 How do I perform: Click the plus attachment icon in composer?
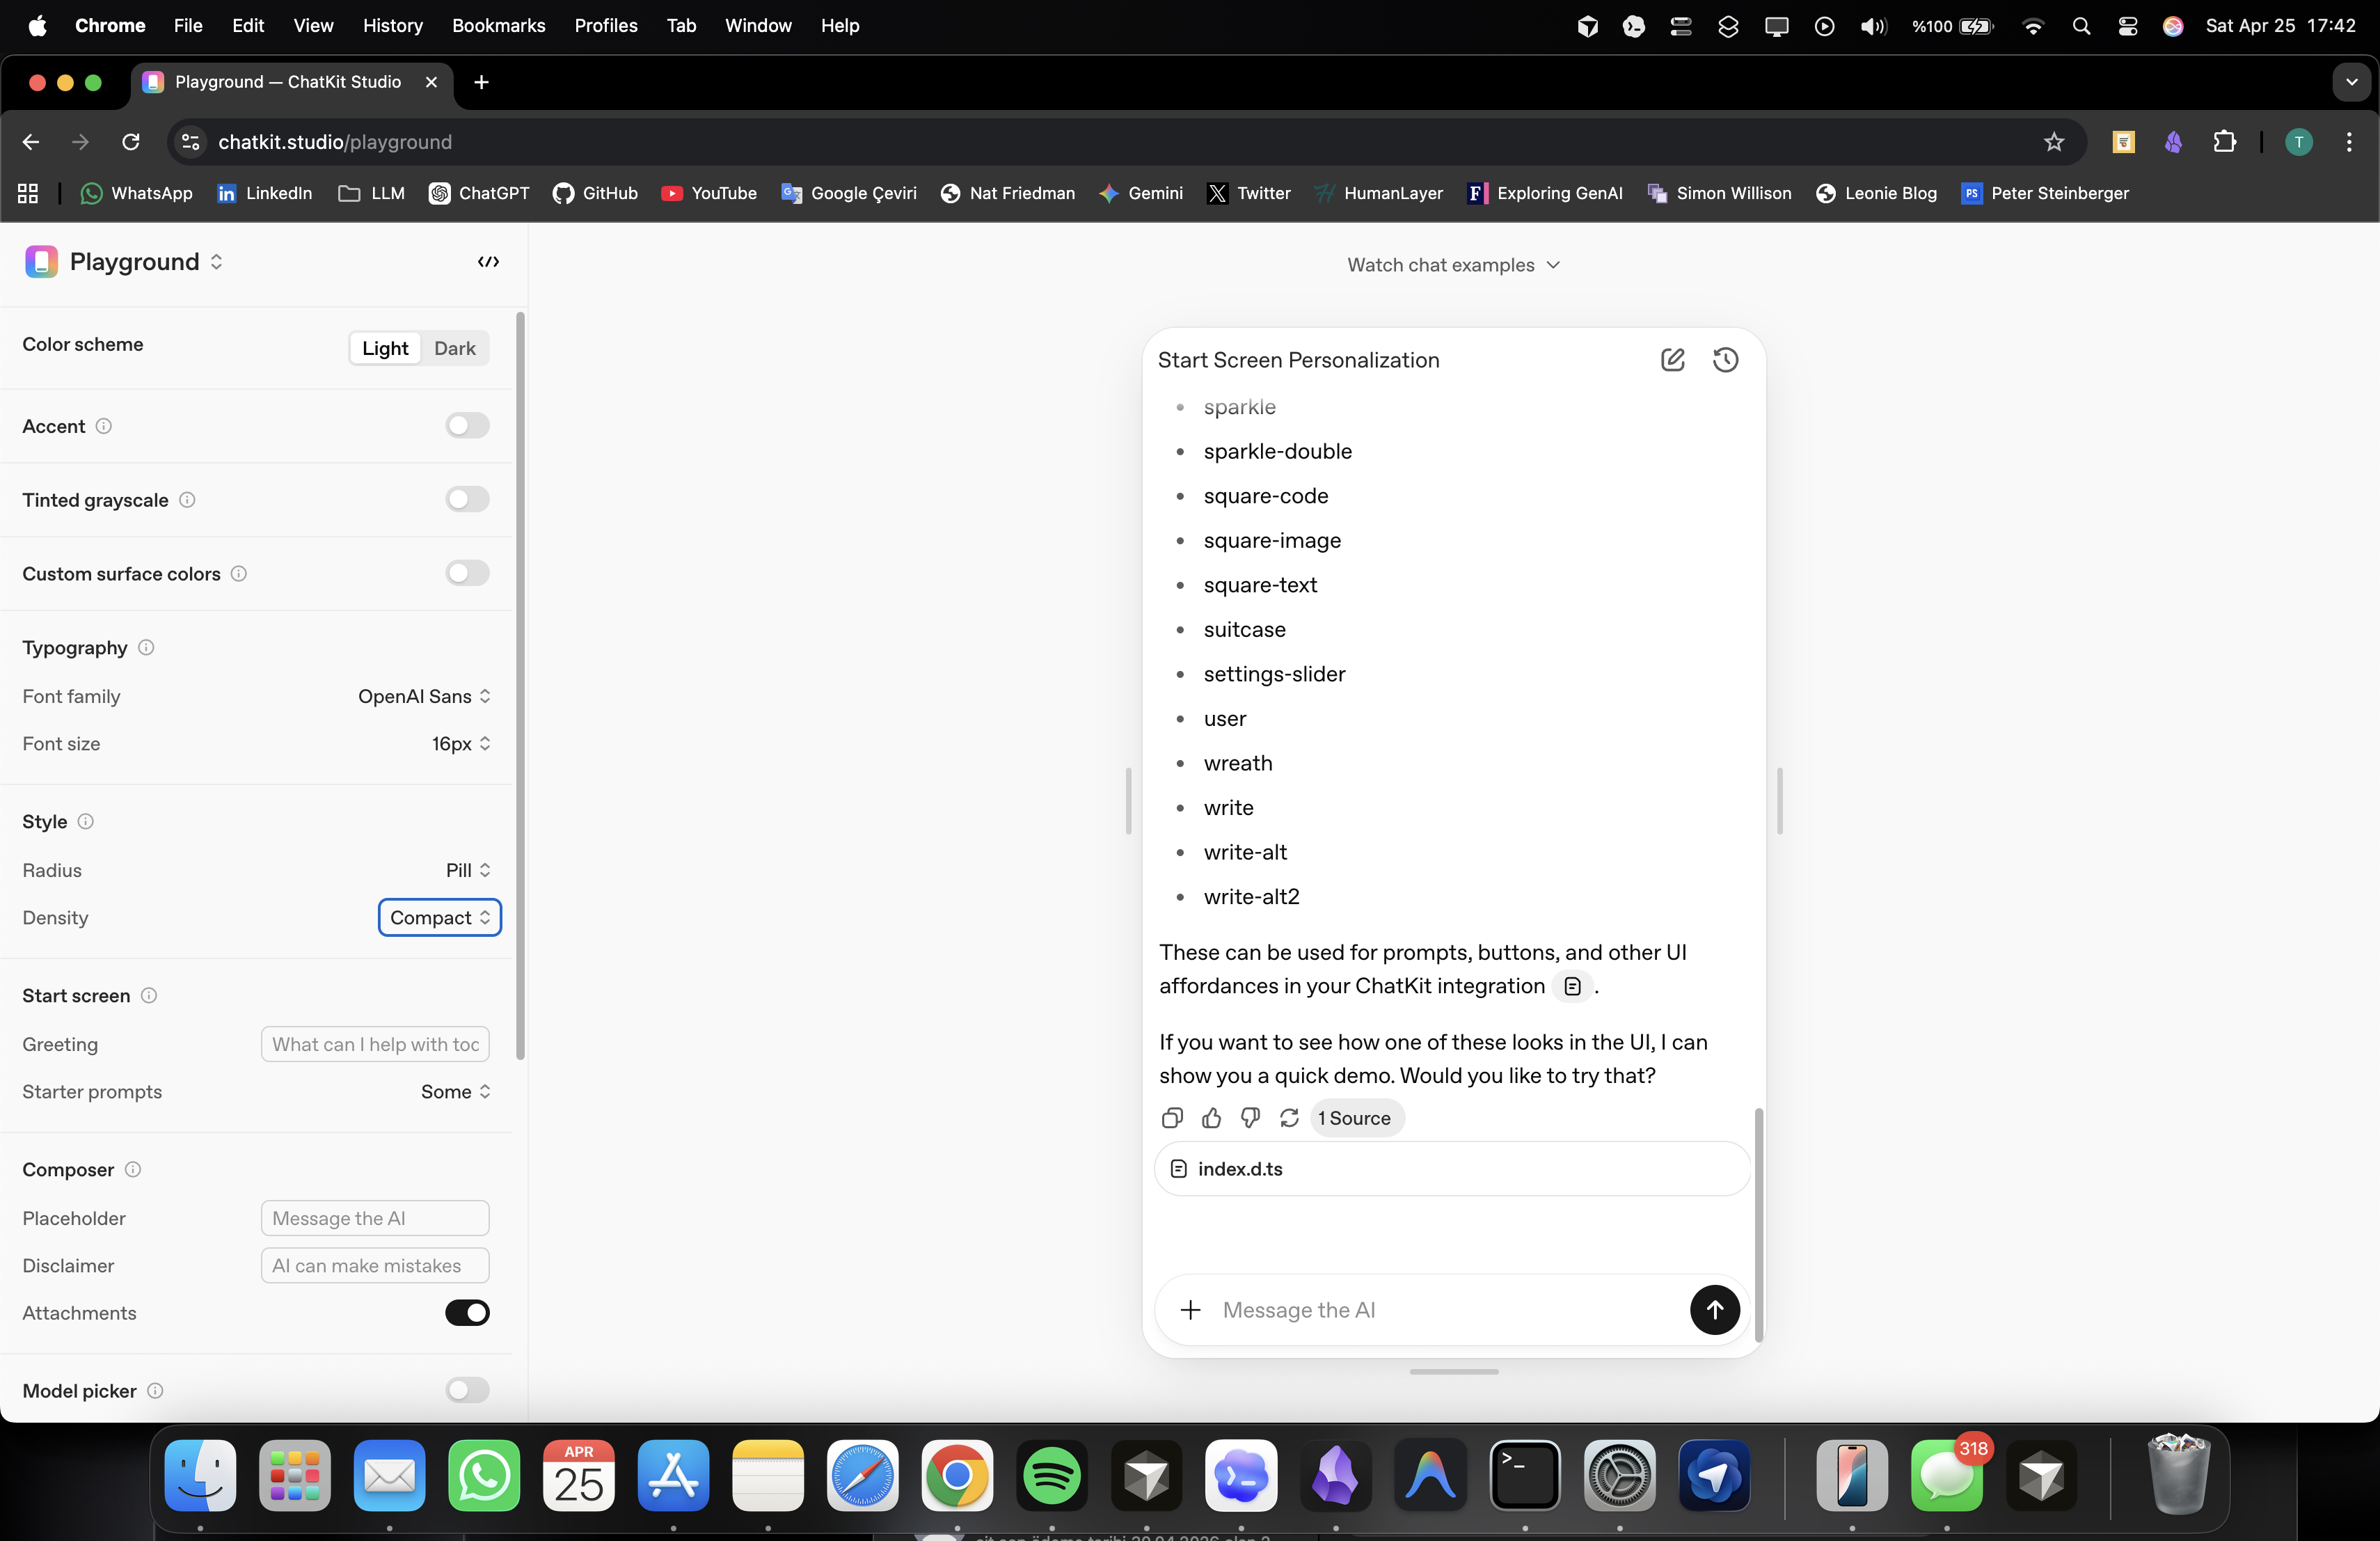tap(1190, 1310)
